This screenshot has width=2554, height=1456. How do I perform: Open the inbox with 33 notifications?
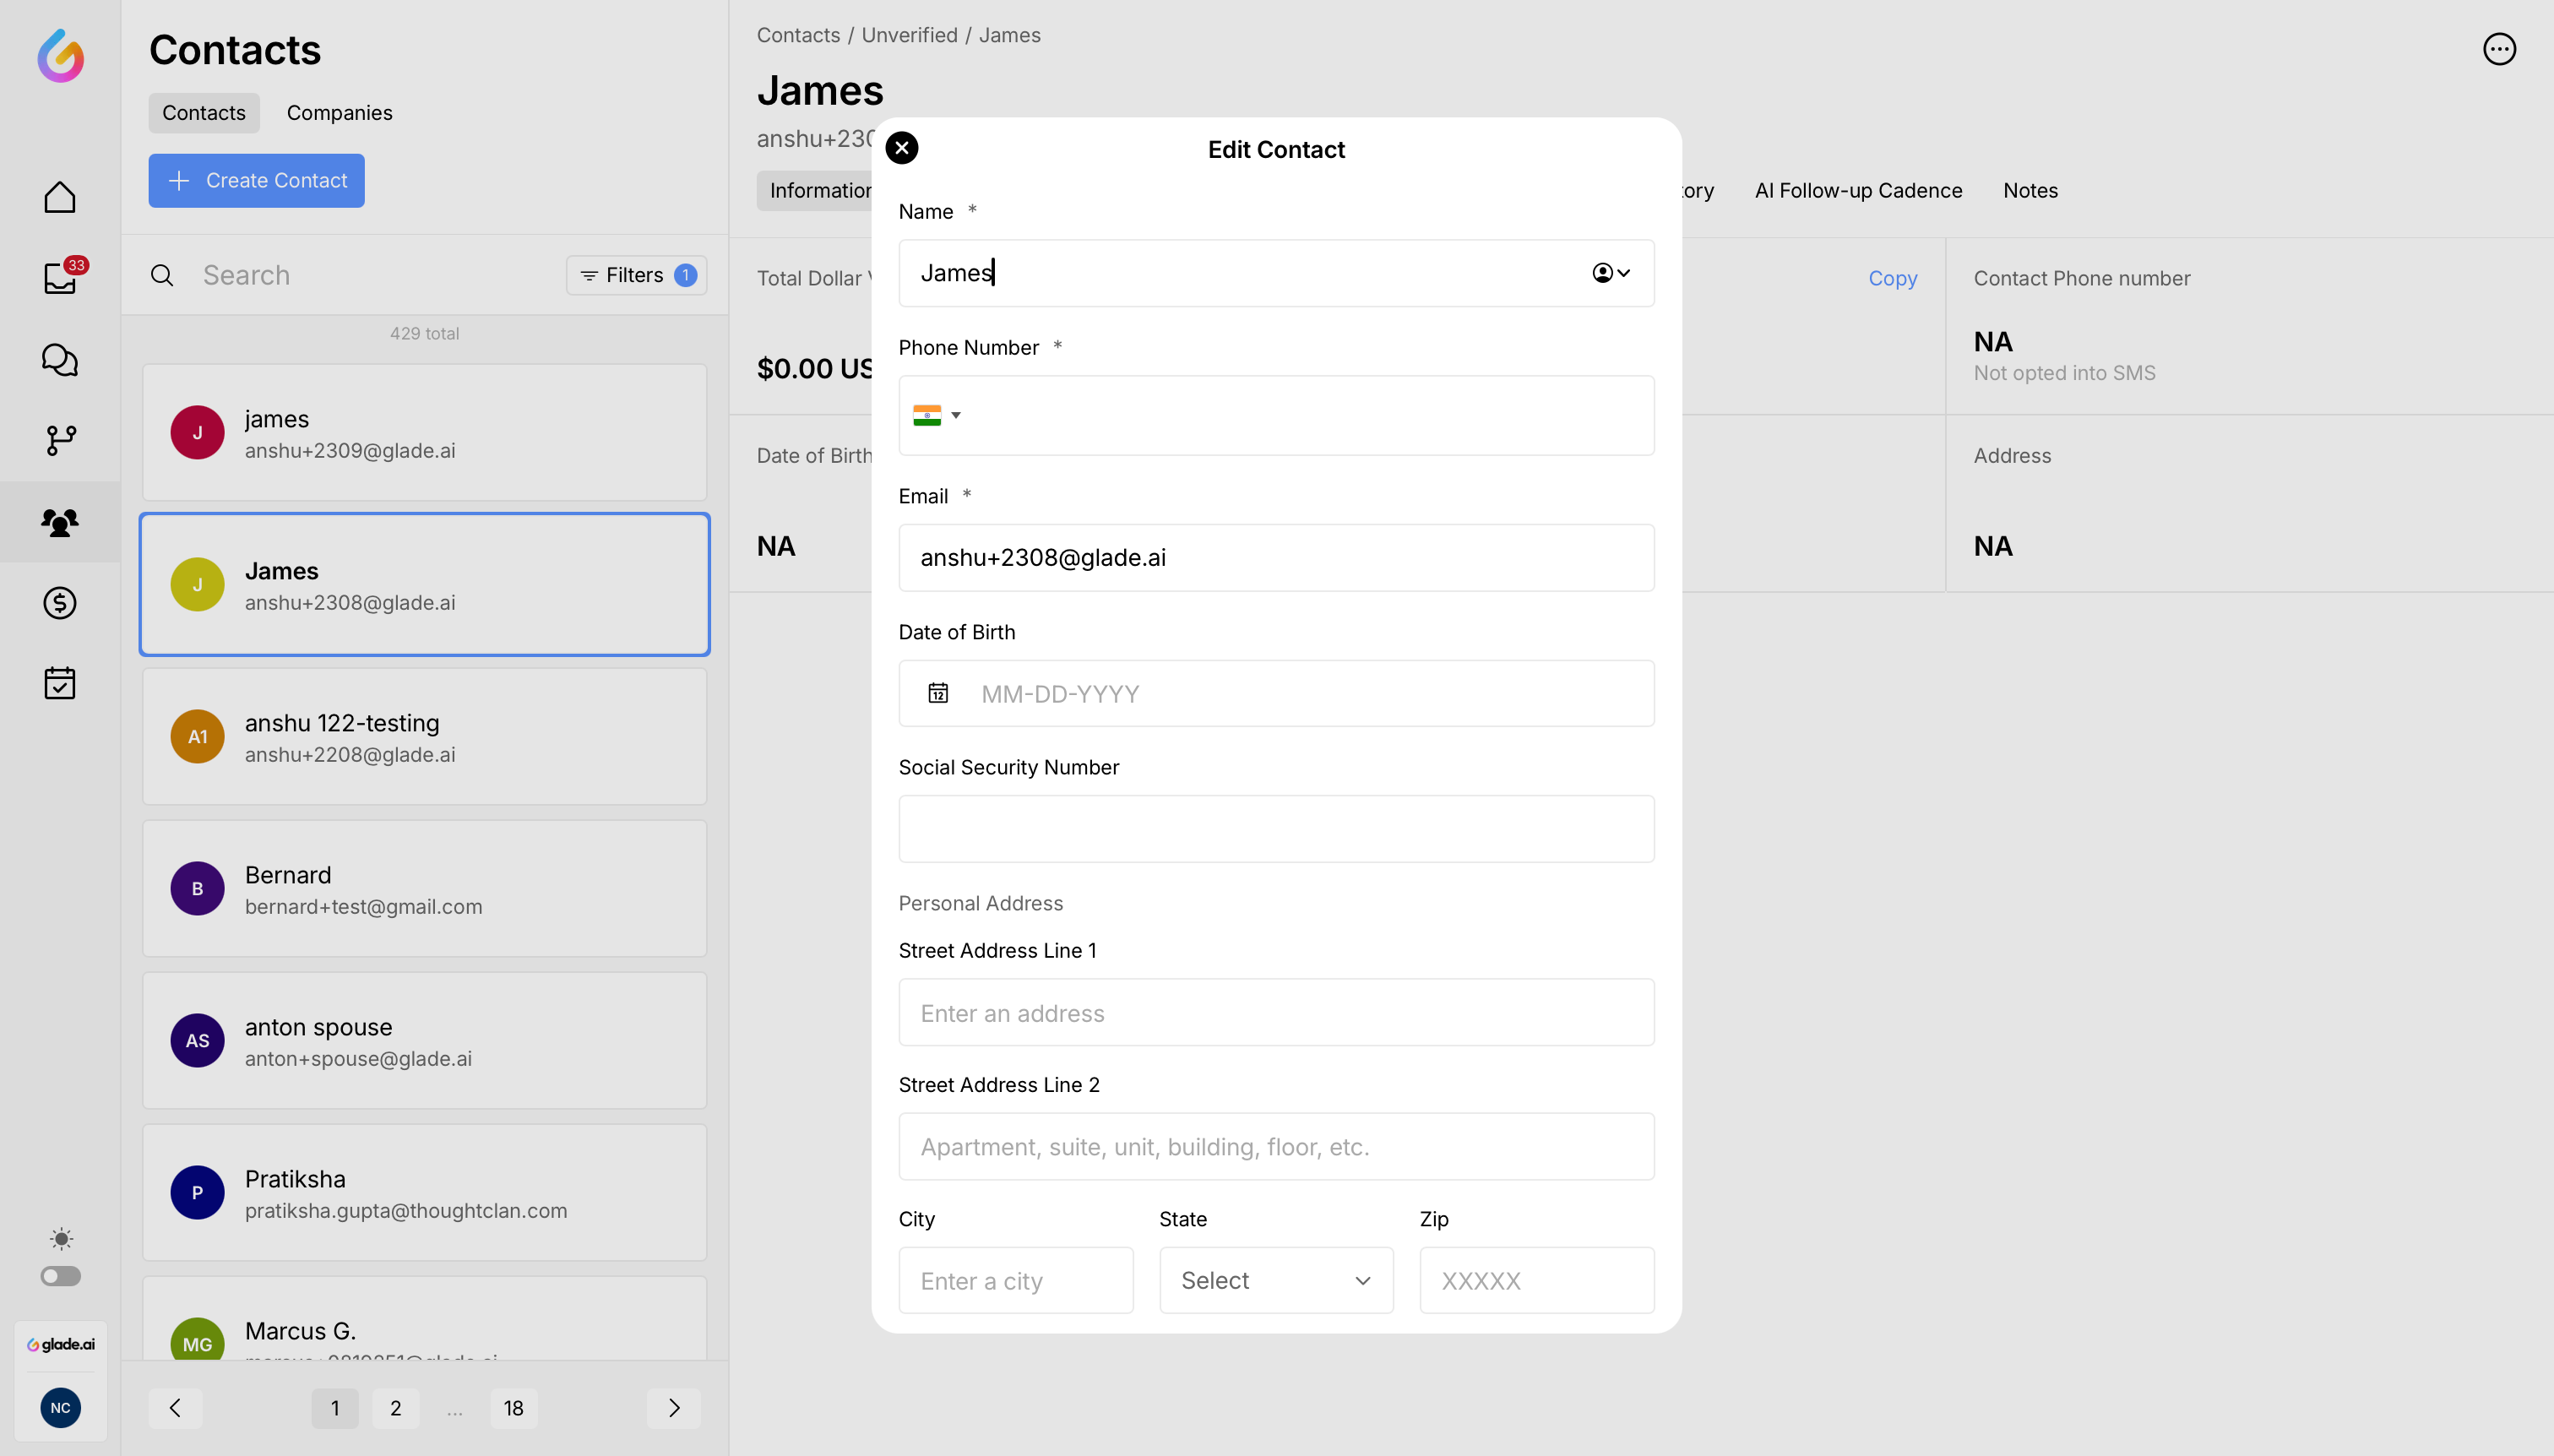pos(60,278)
